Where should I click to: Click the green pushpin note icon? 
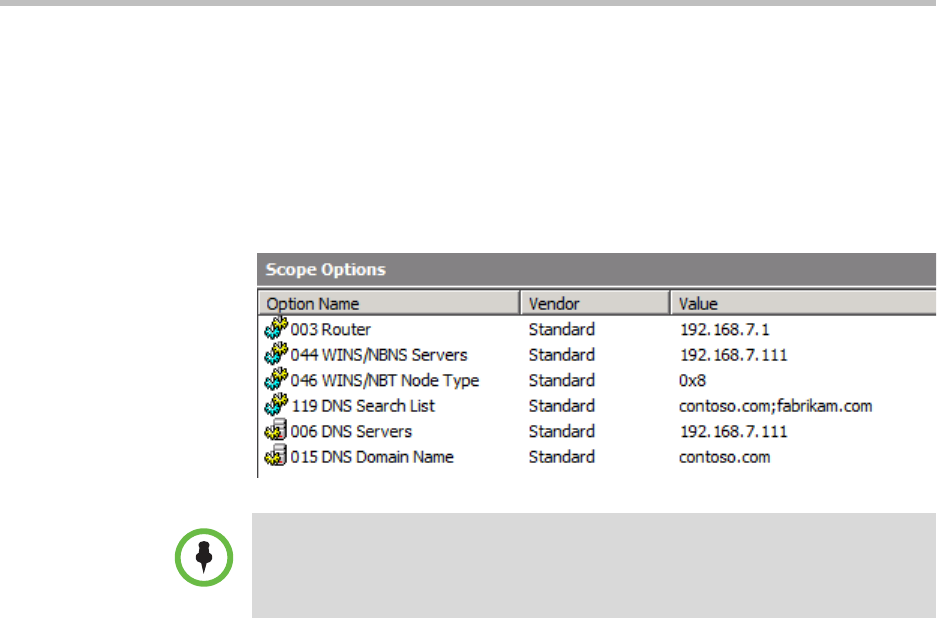click(204, 558)
